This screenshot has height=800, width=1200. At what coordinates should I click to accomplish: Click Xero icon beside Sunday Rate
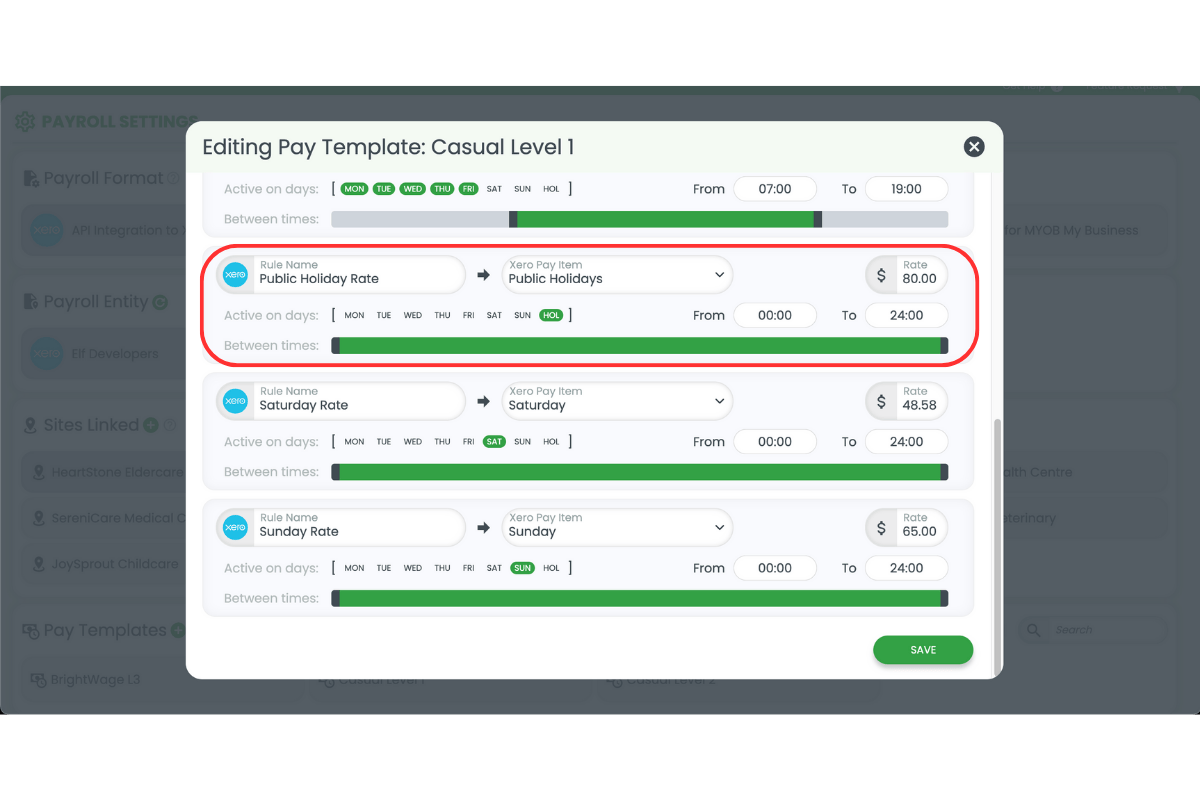235,527
